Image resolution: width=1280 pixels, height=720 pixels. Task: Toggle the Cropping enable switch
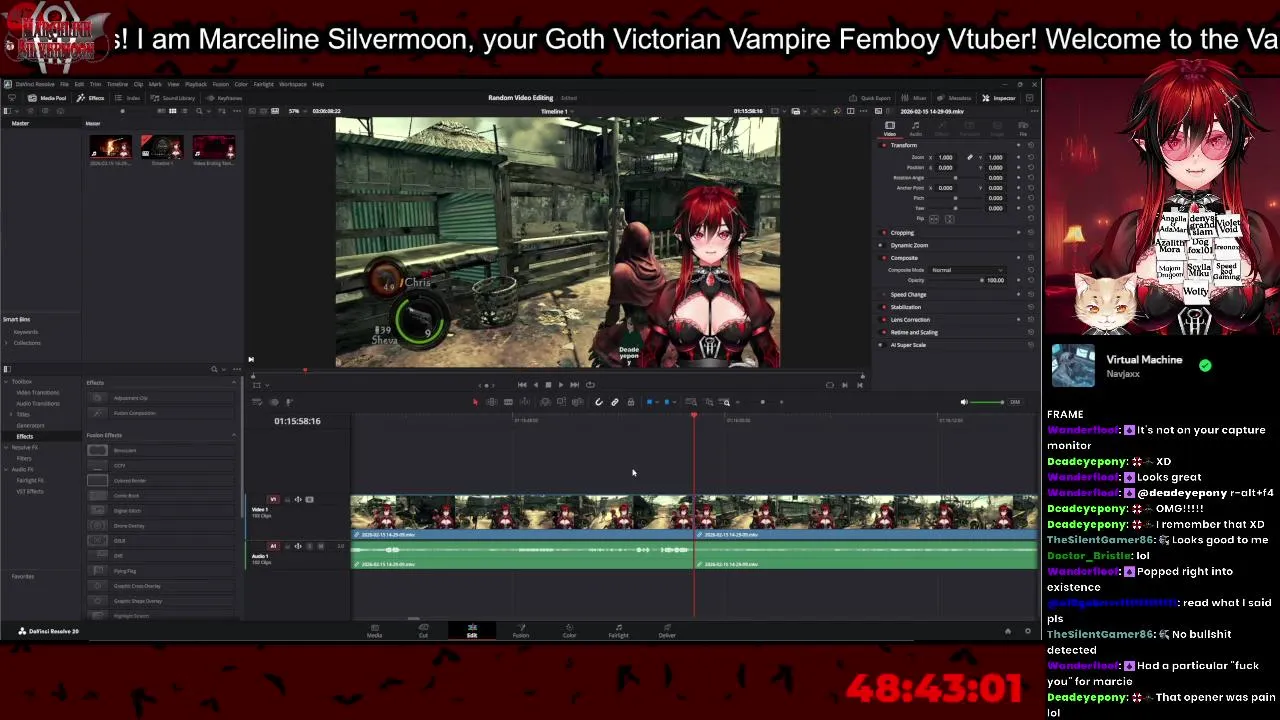(x=883, y=233)
